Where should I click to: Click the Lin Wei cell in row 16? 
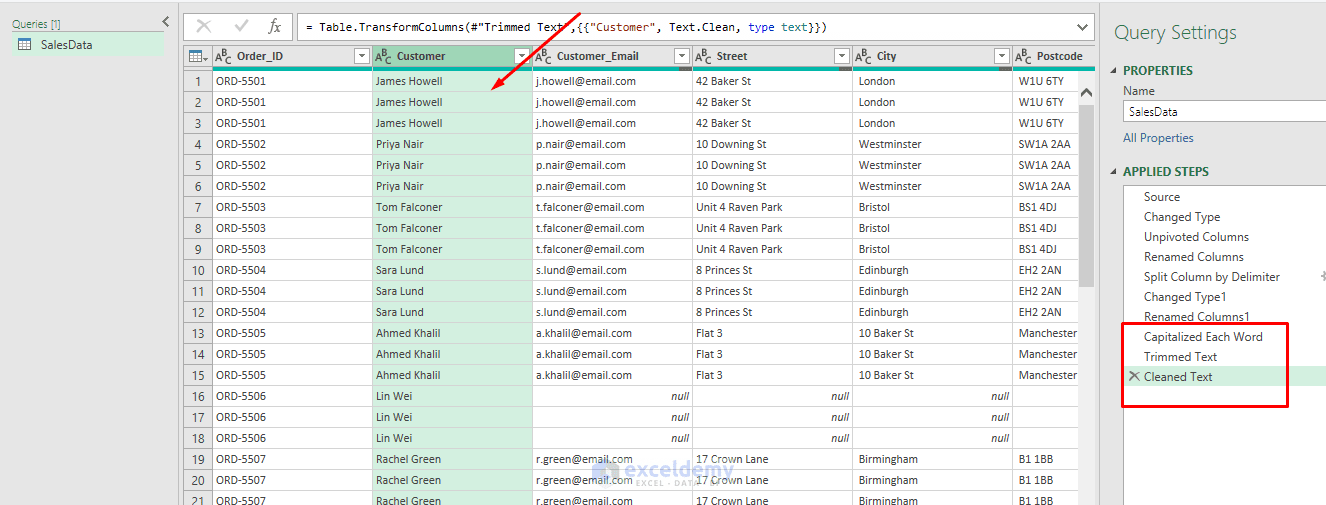[452, 396]
